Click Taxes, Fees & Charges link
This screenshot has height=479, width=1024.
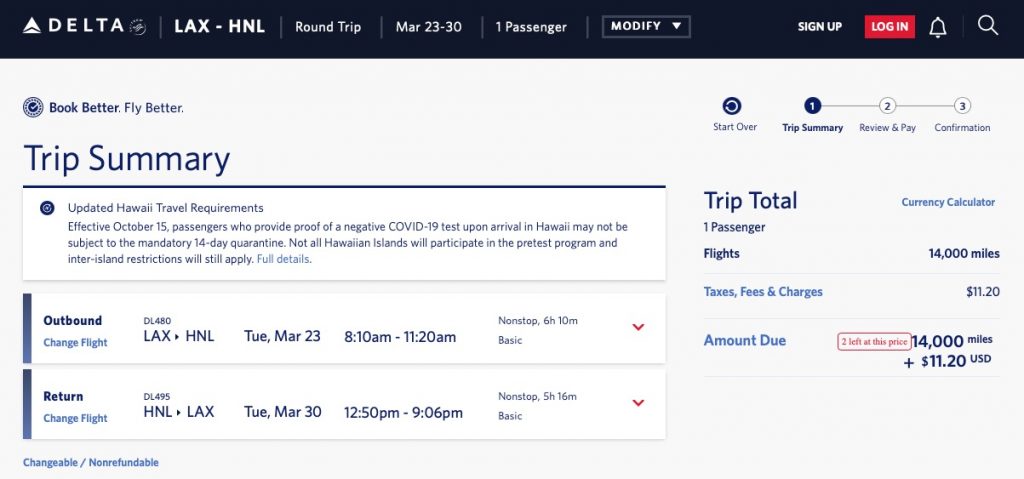tap(763, 292)
